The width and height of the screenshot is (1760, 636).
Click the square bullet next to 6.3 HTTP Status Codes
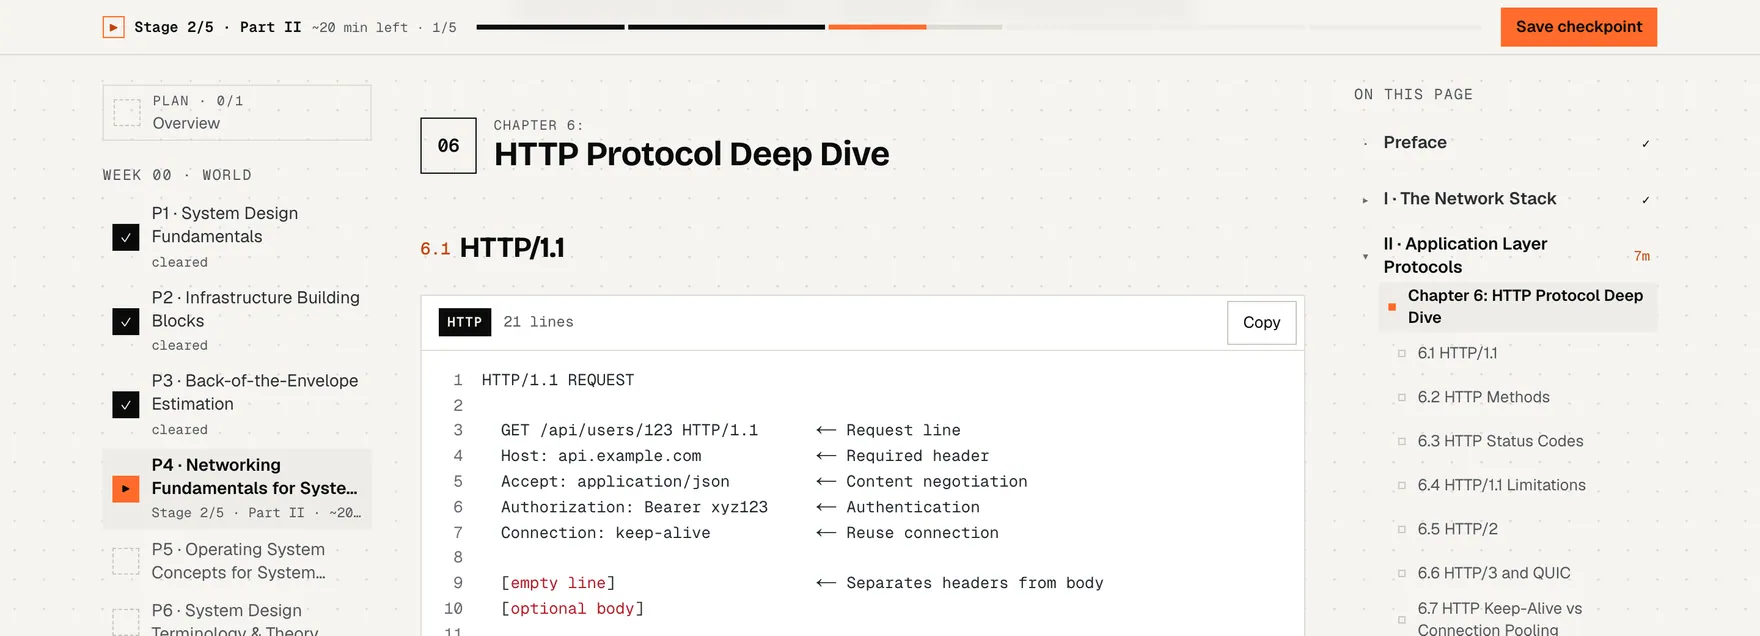pyautogui.click(x=1402, y=441)
